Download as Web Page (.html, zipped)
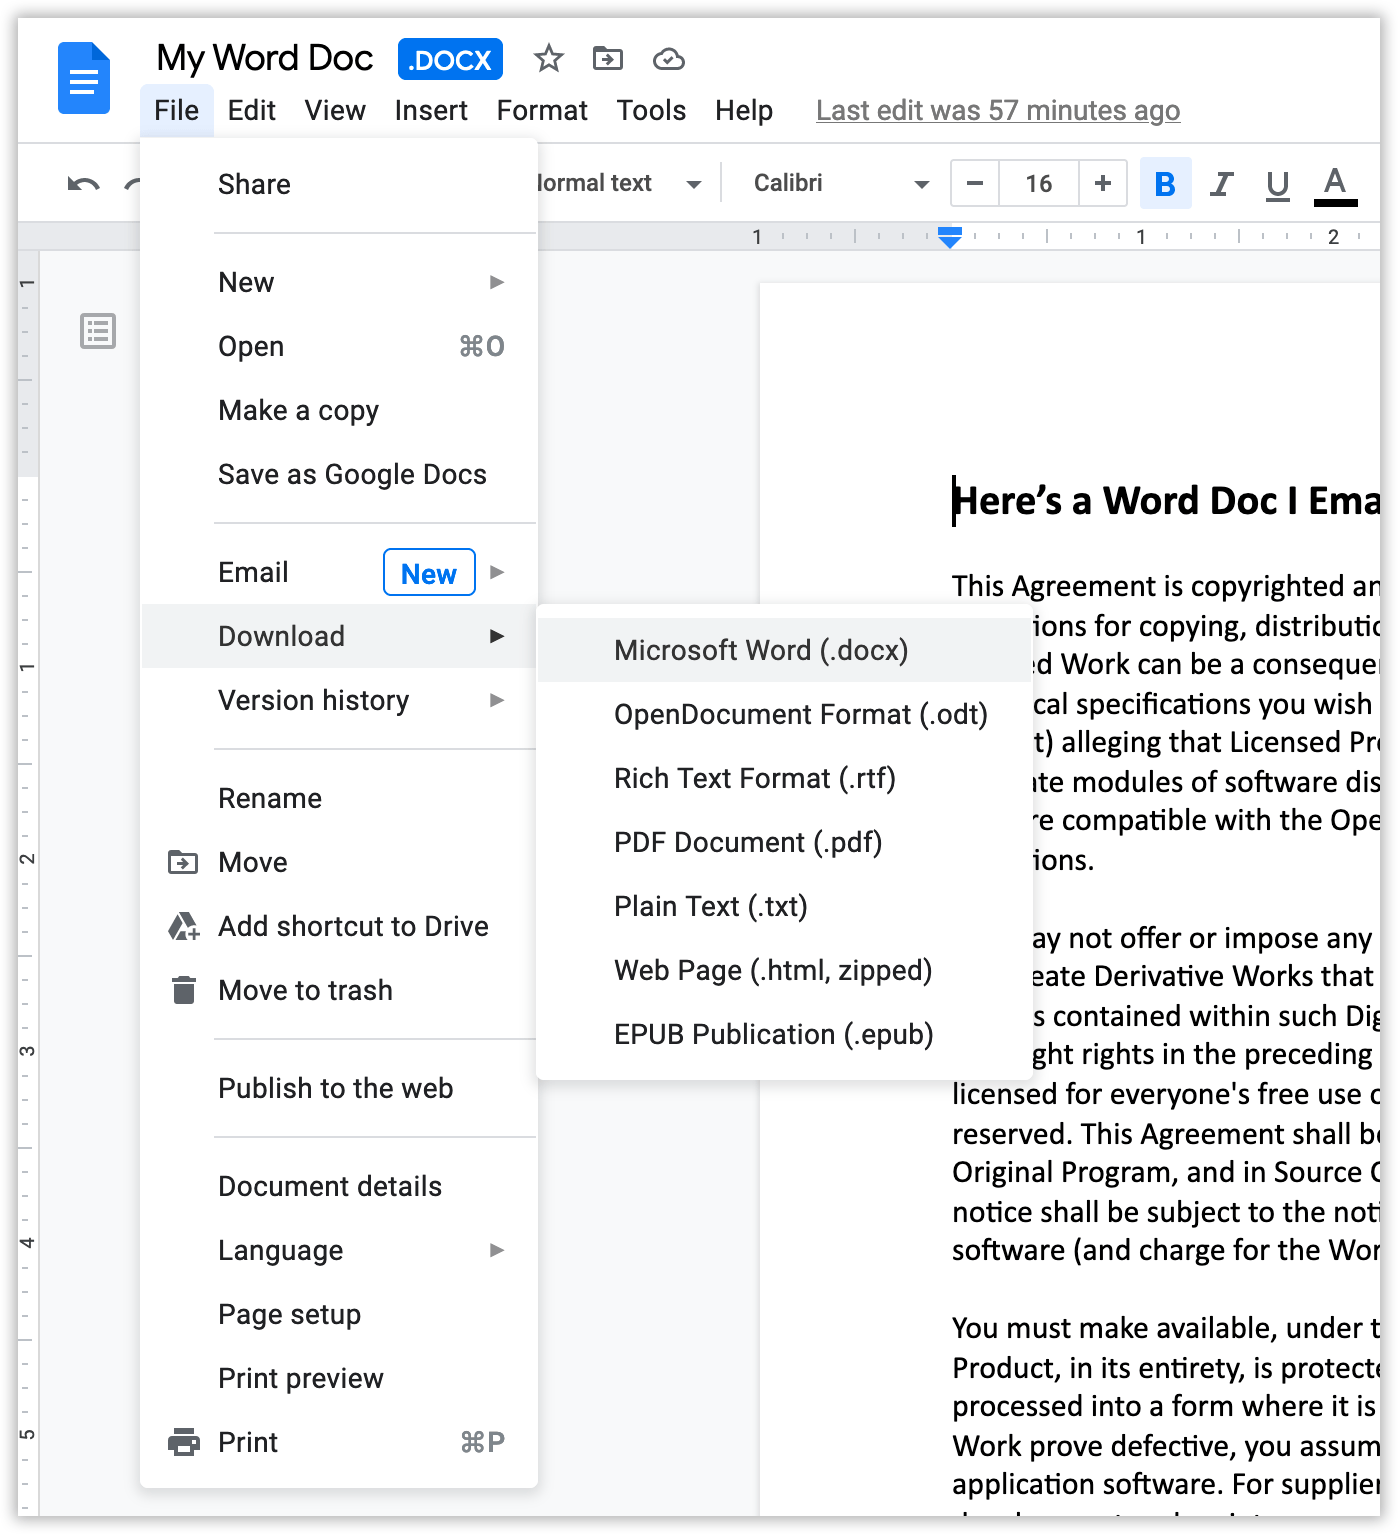This screenshot has width=1398, height=1534. point(785,970)
